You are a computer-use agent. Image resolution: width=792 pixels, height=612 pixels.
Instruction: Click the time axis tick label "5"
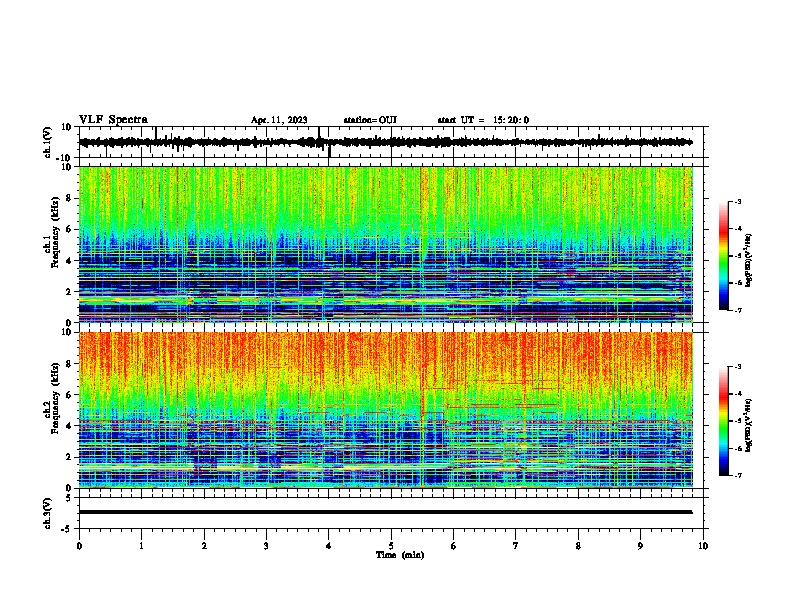point(391,546)
